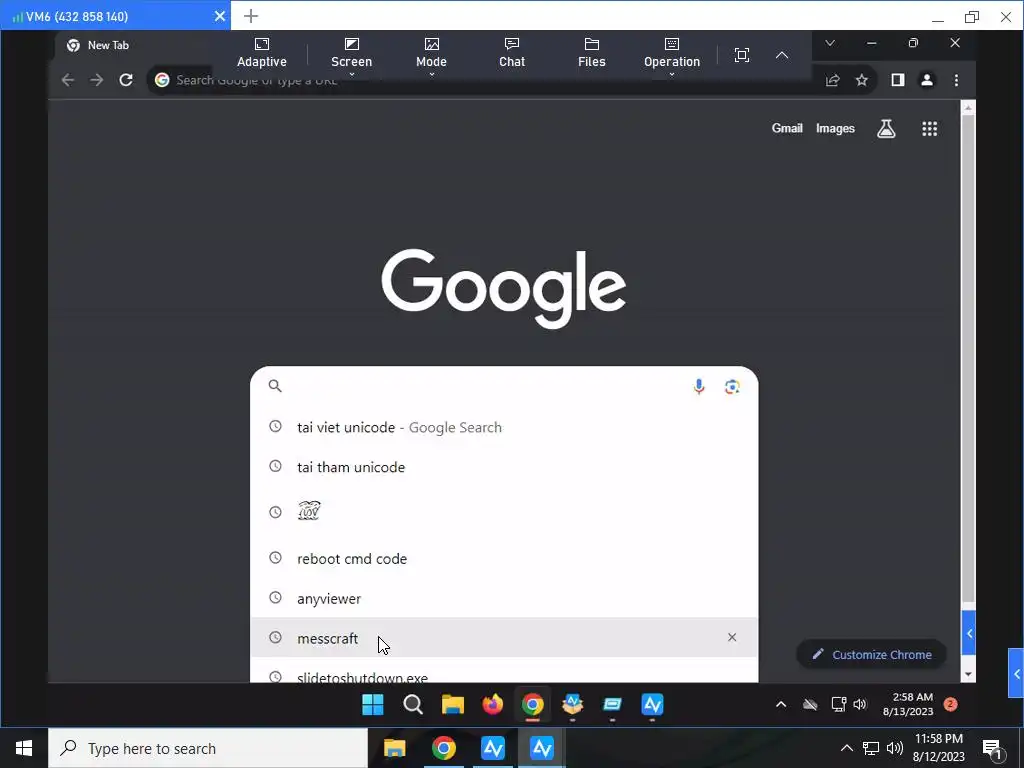Open Firefox on remote taskbar

pyautogui.click(x=492, y=705)
